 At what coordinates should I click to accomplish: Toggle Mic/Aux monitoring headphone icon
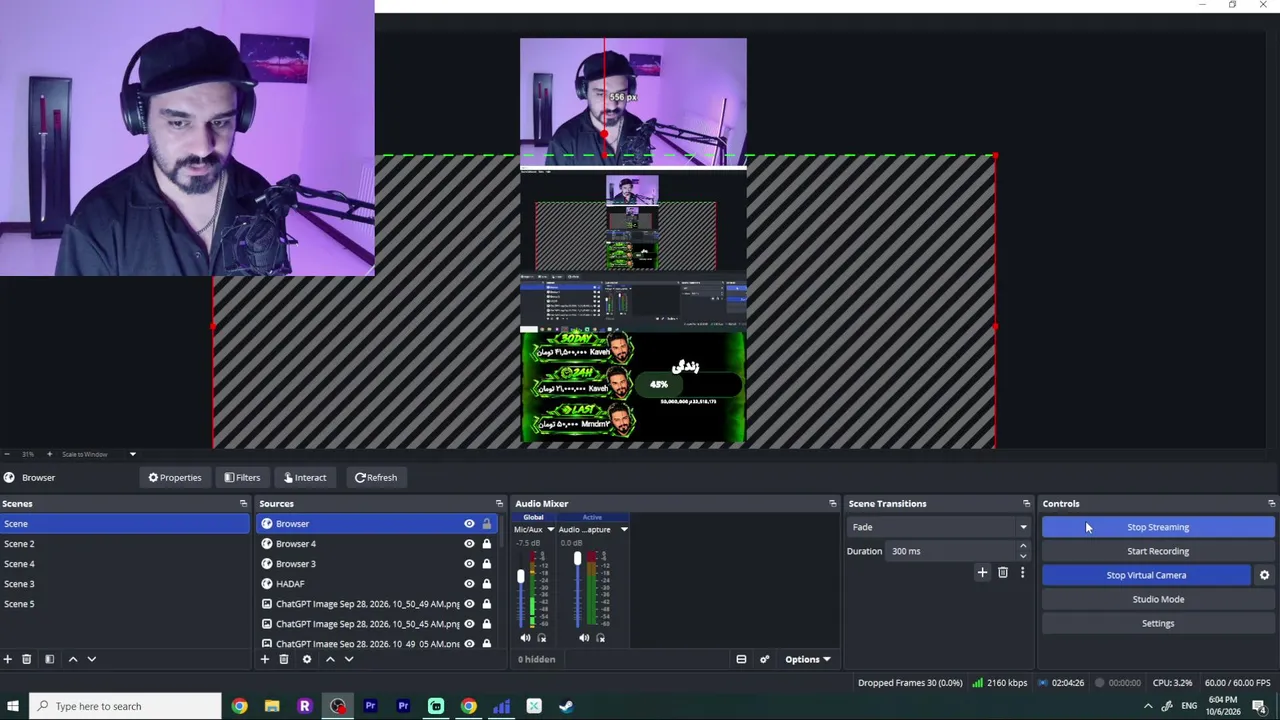tap(542, 638)
